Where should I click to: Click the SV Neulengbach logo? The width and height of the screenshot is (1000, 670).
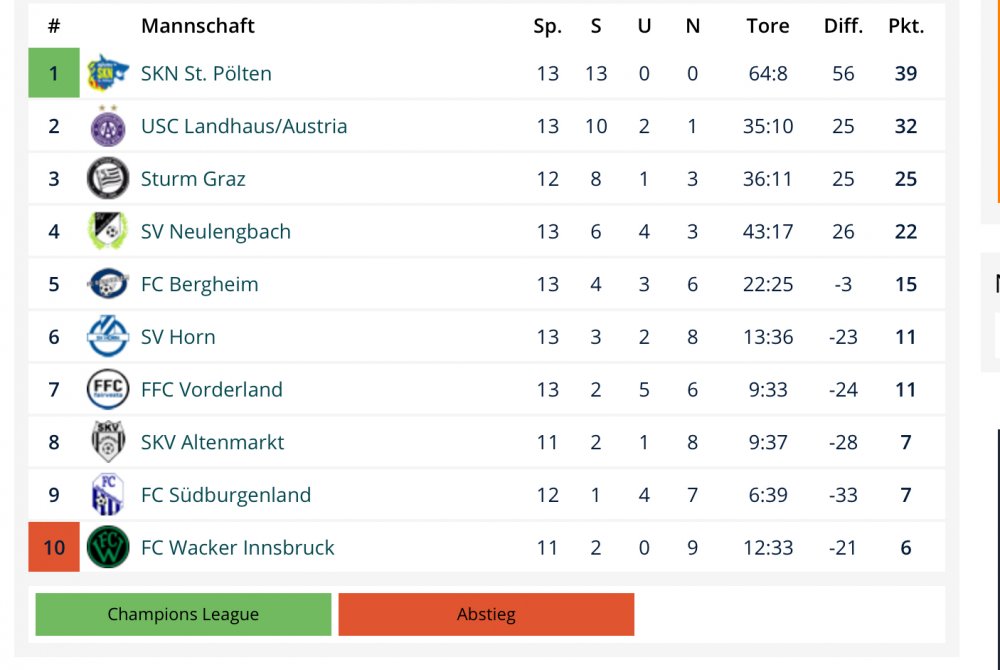click(108, 231)
